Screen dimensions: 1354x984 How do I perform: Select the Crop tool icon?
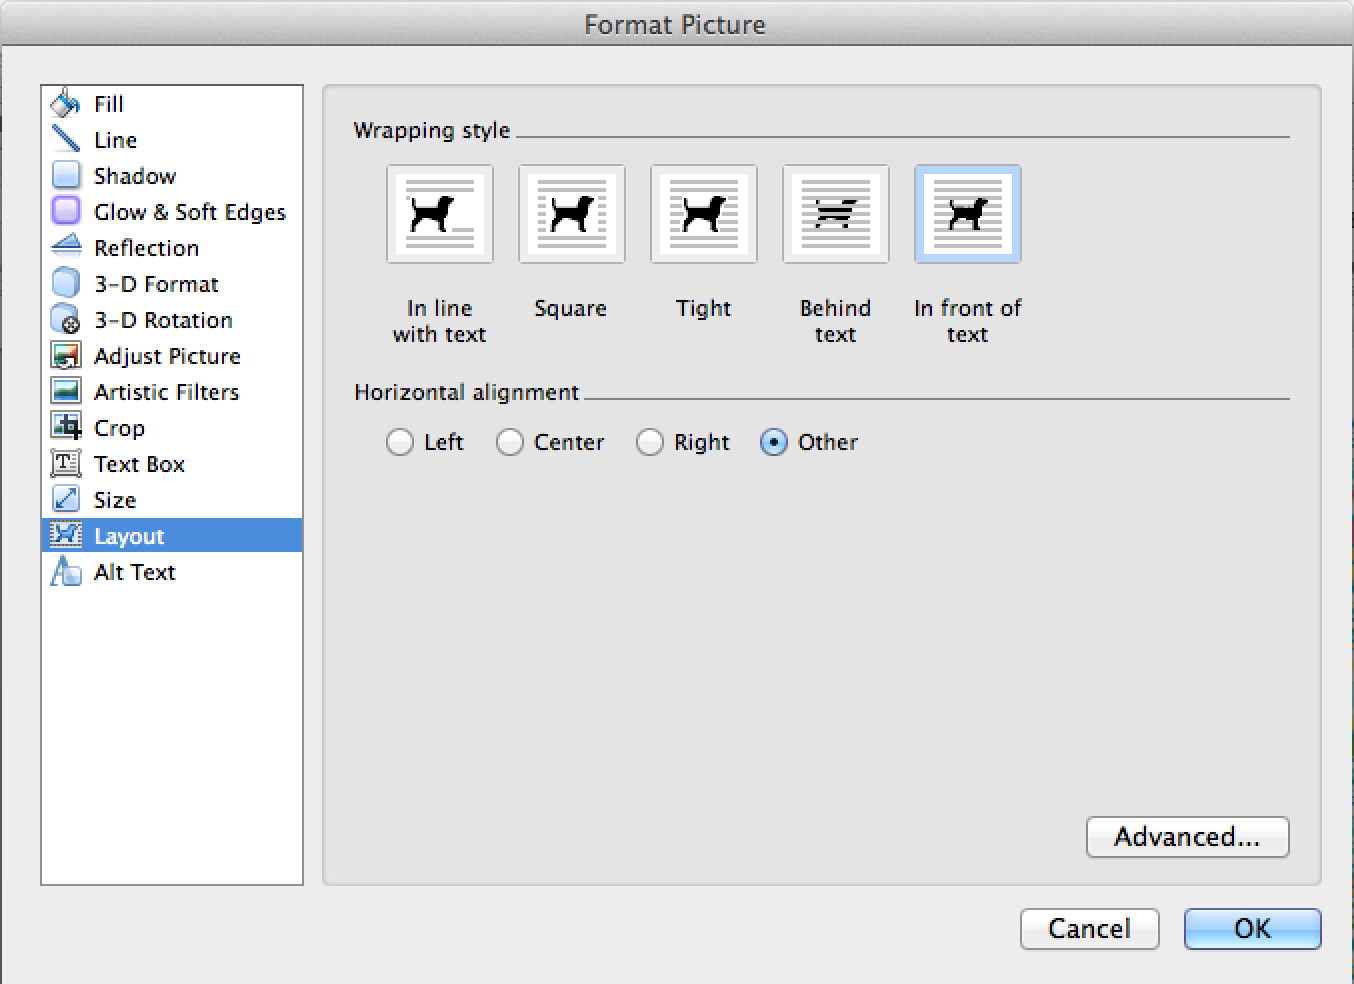coord(66,427)
